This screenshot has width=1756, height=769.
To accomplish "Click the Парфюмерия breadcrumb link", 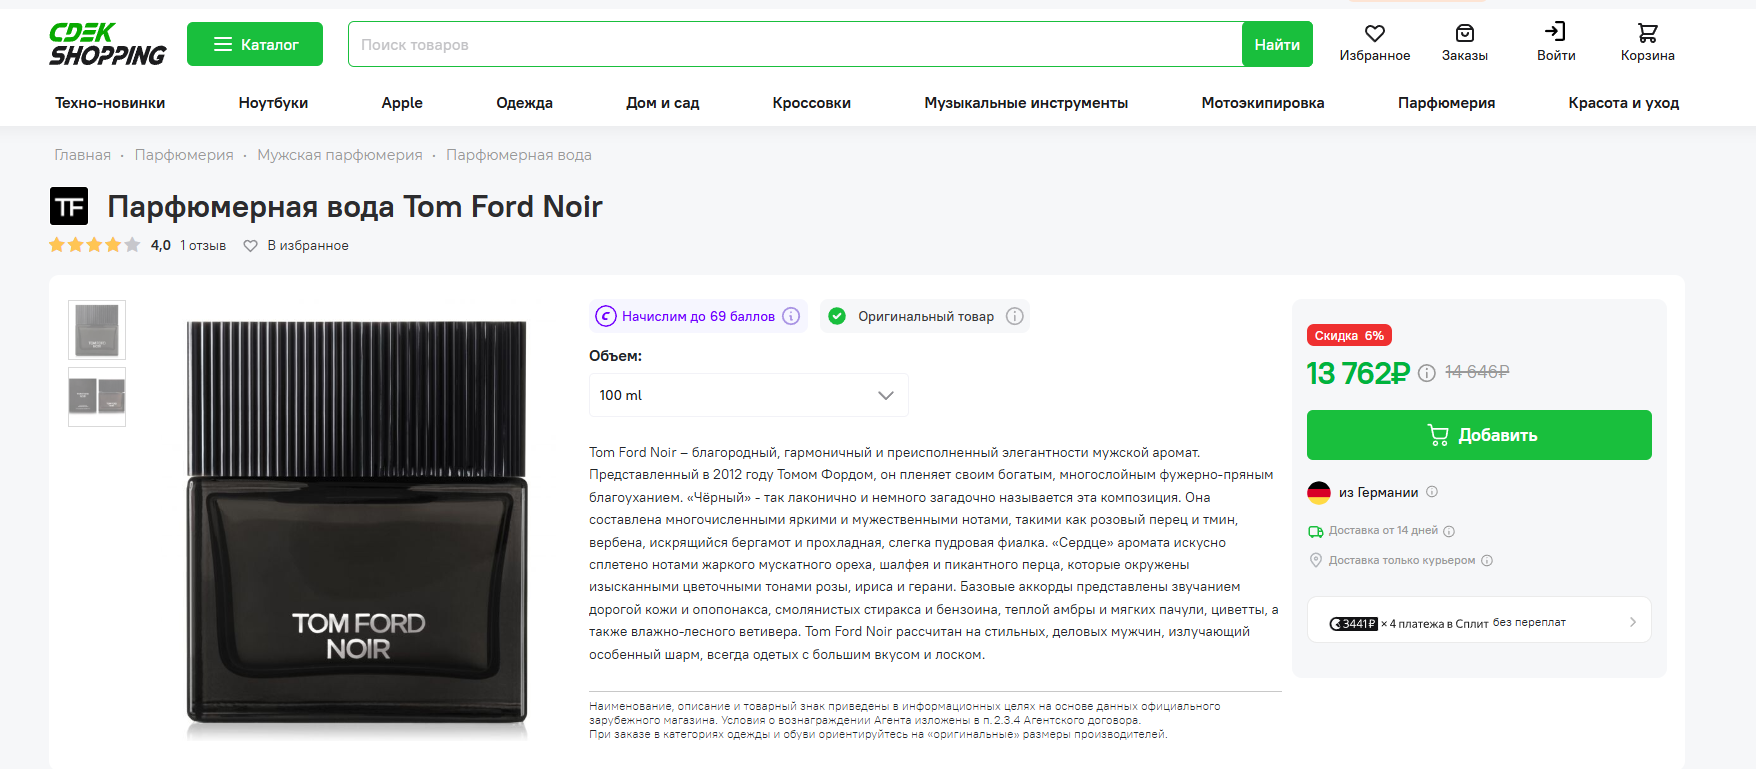I will pyautogui.click(x=184, y=155).
